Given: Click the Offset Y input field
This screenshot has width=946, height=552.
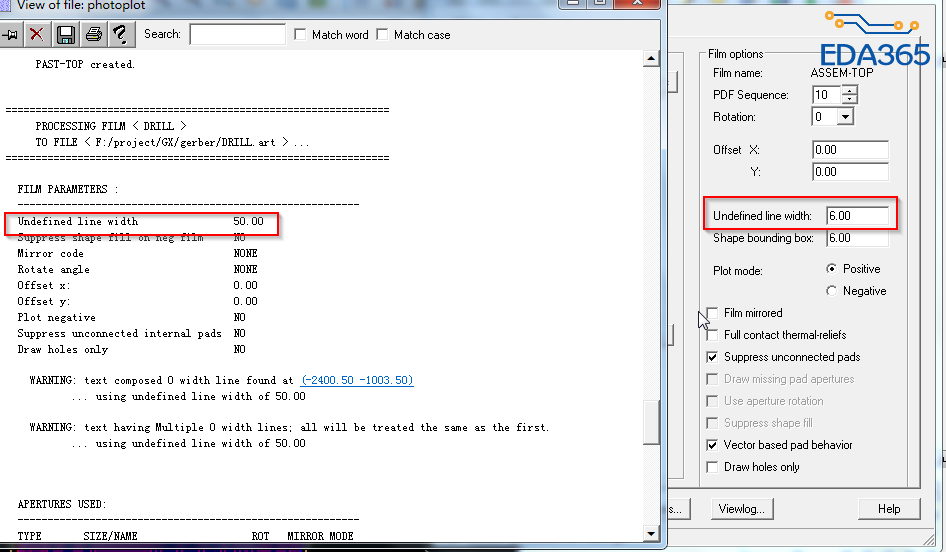Looking at the screenshot, I should coord(850,172).
